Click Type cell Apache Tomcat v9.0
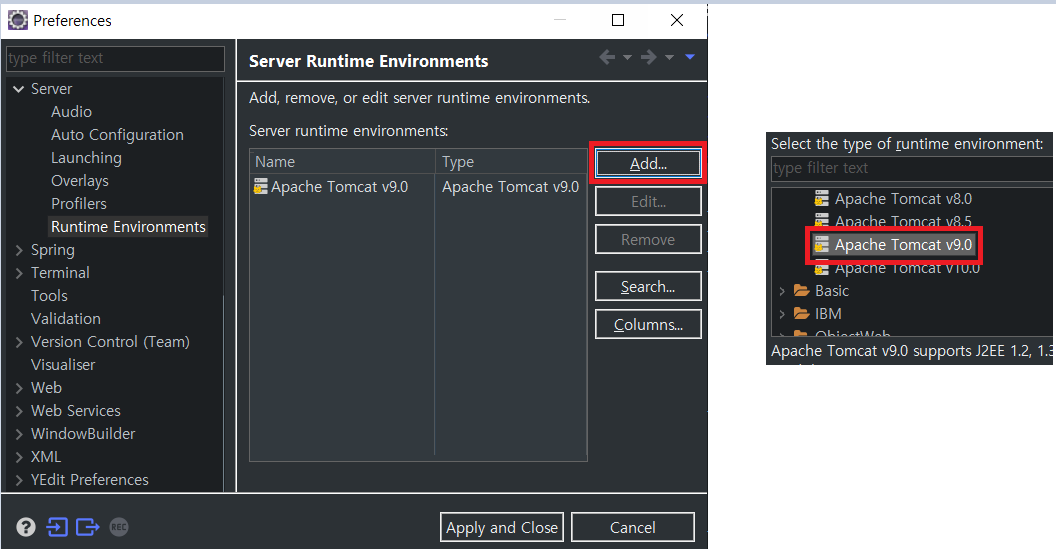This screenshot has width=1056, height=549. tap(510, 187)
